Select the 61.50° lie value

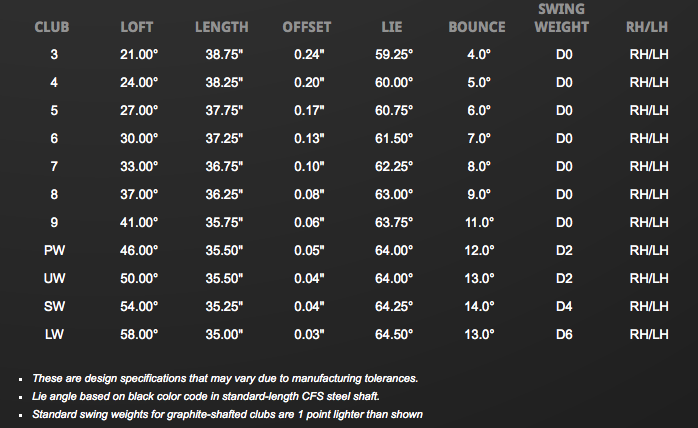point(392,138)
